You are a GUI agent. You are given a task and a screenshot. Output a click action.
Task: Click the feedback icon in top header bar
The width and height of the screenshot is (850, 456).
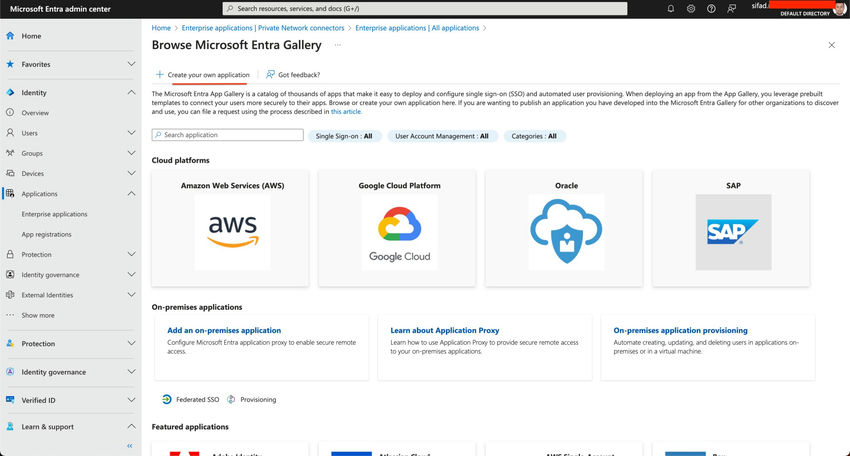[x=730, y=8]
